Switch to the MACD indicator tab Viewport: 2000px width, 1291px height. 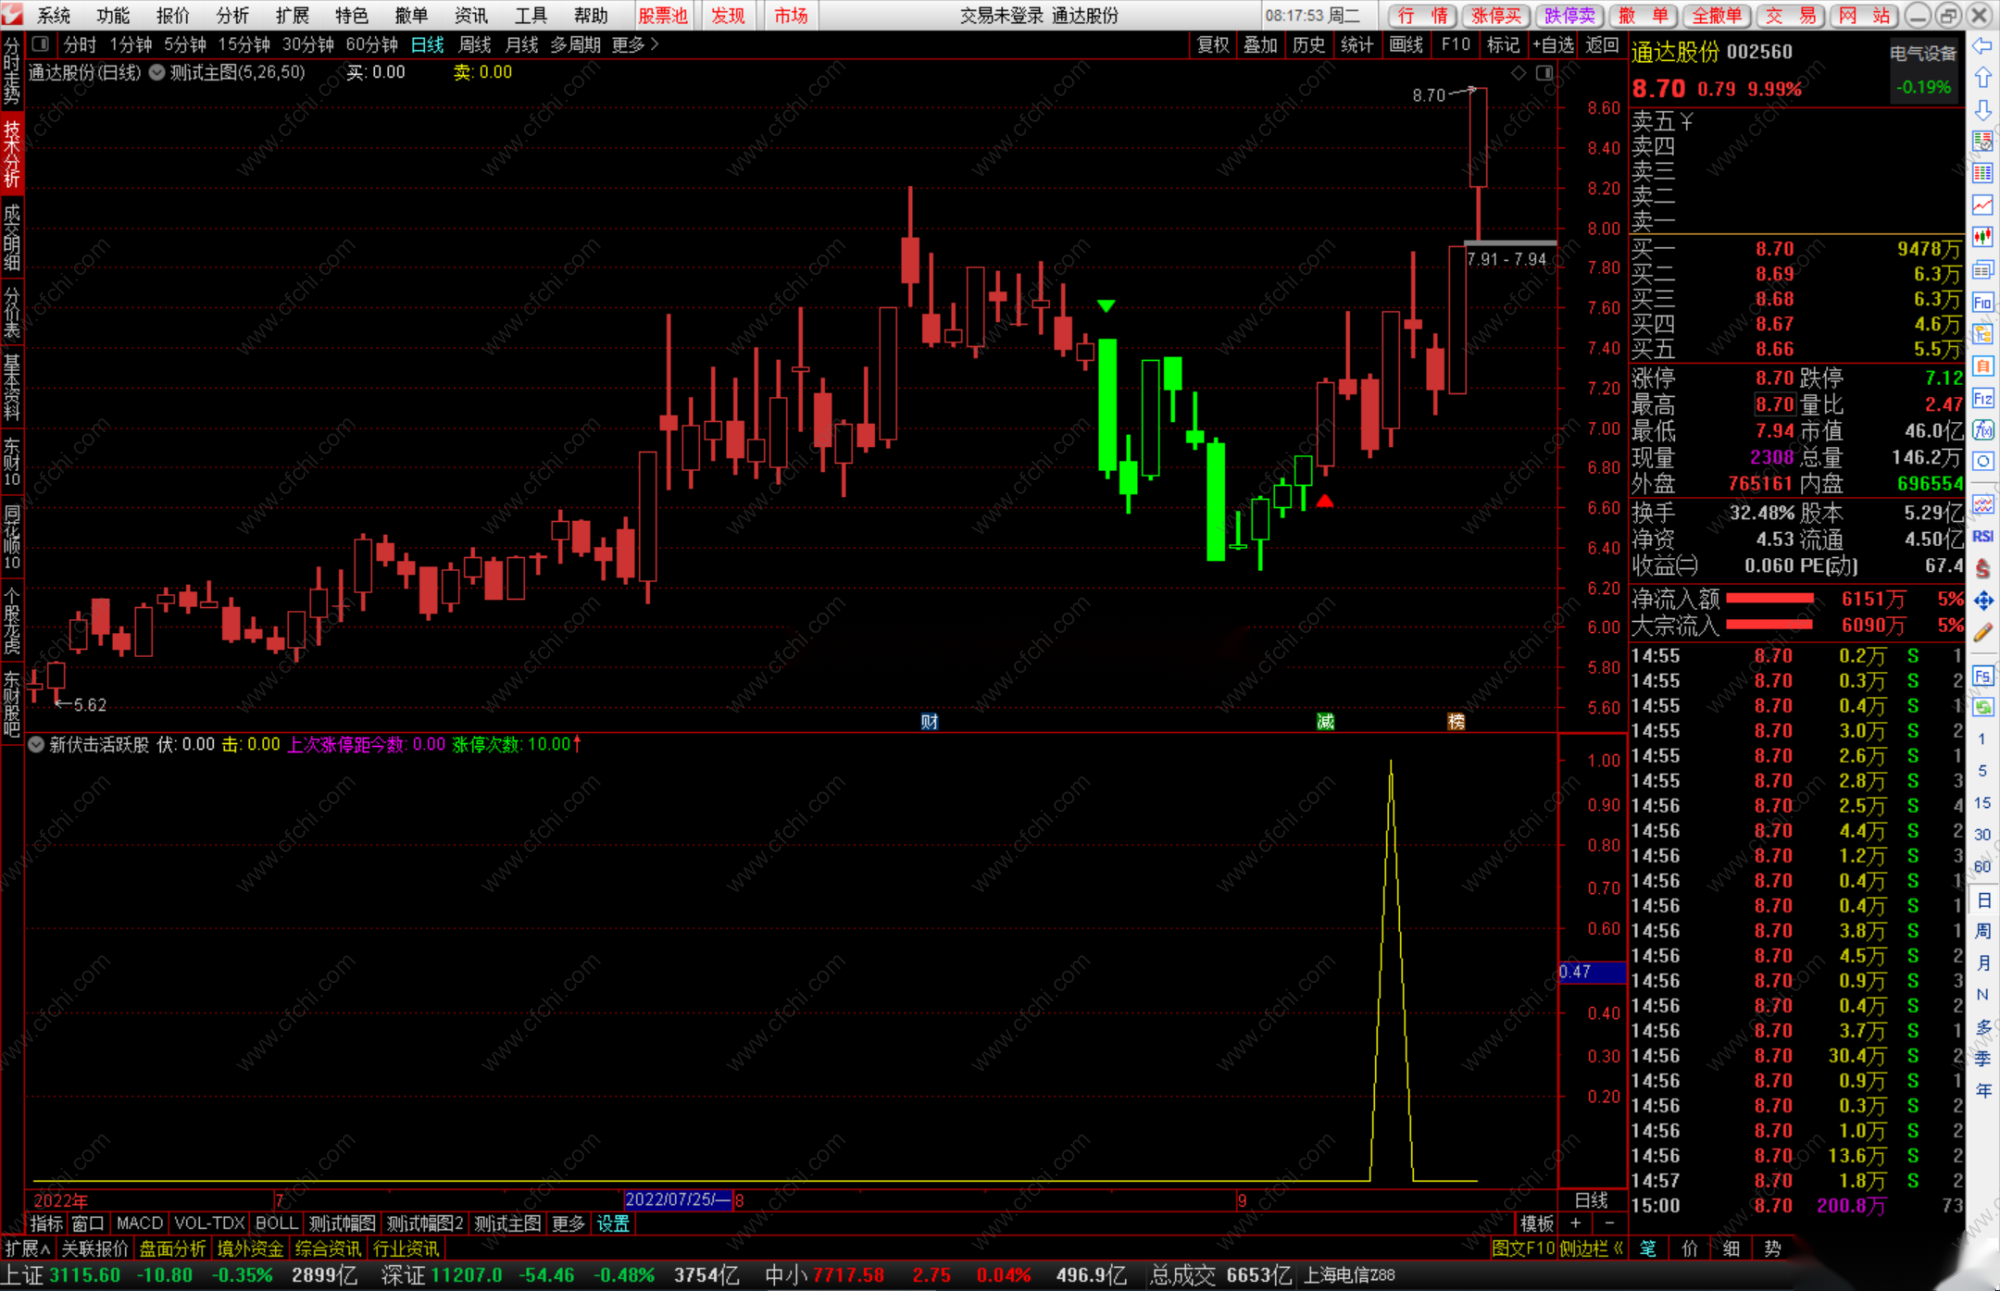coord(139,1223)
